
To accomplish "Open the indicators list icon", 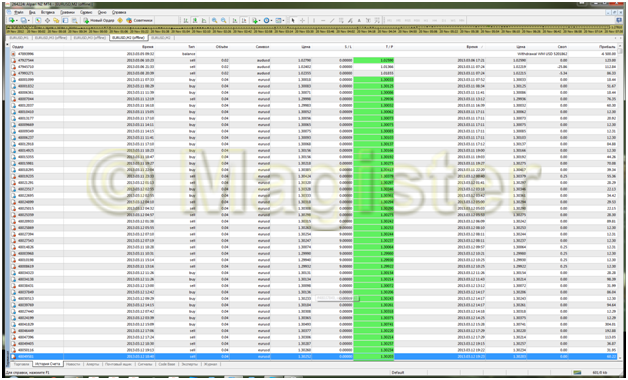I will click(x=255, y=20).
